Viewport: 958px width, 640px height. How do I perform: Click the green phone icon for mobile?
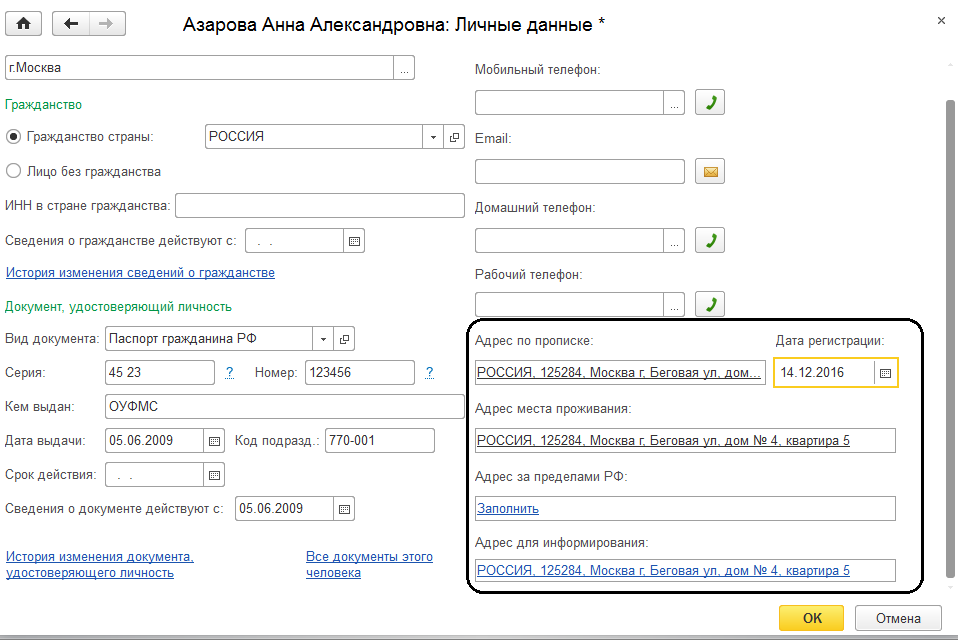(x=710, y=102)
